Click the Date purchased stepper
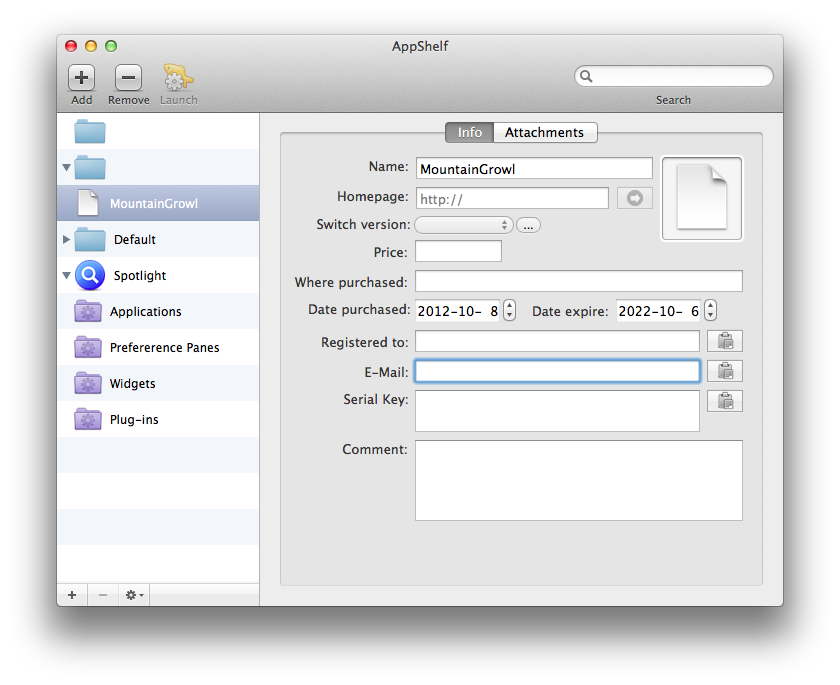Image resolution: width=840 pixels, height=685 pixels. point(509,311)
